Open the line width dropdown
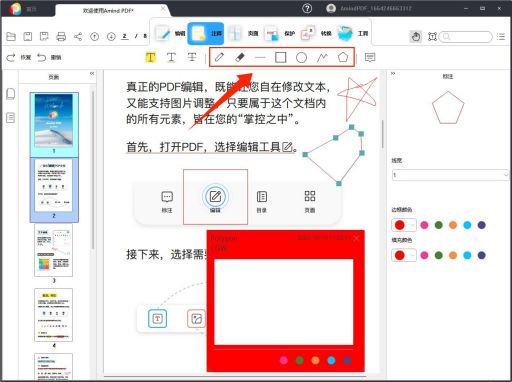The width and height of the screenshot is (512, 382). click(450, 175)
